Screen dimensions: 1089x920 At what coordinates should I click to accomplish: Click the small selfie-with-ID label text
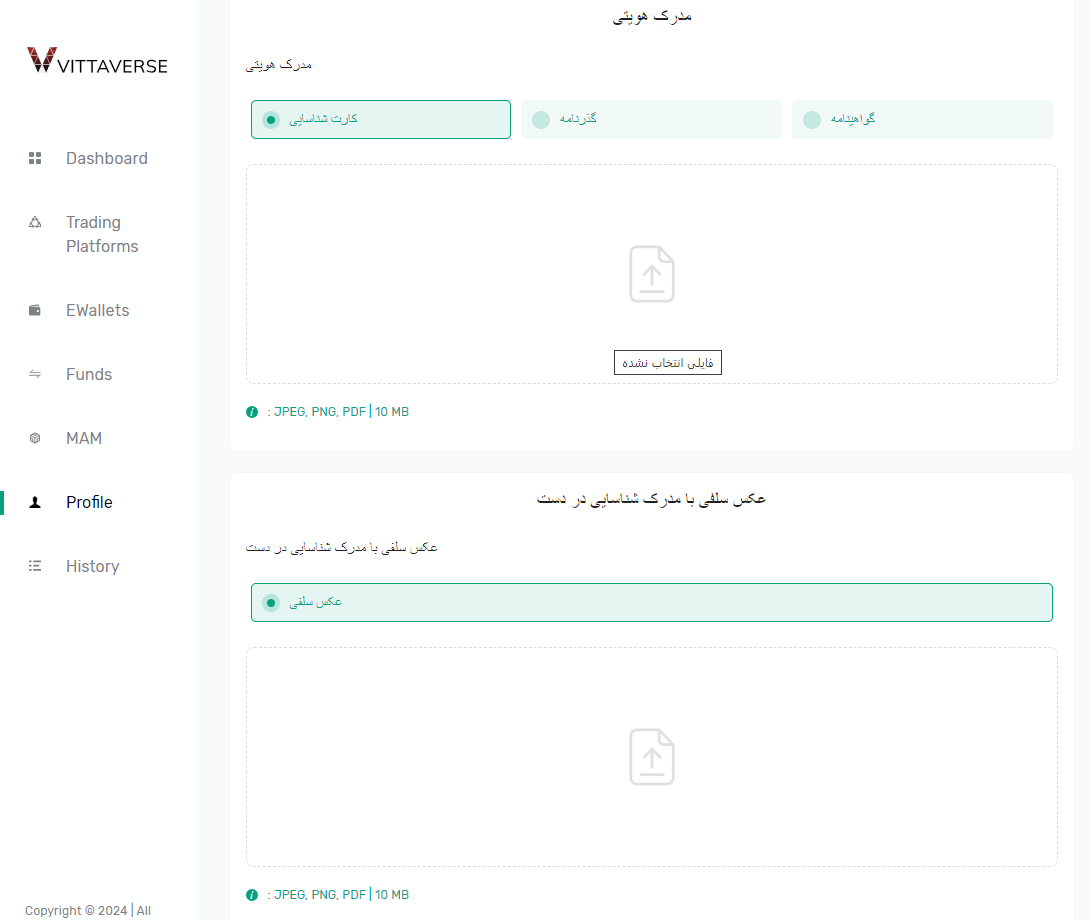click(341, 548)
